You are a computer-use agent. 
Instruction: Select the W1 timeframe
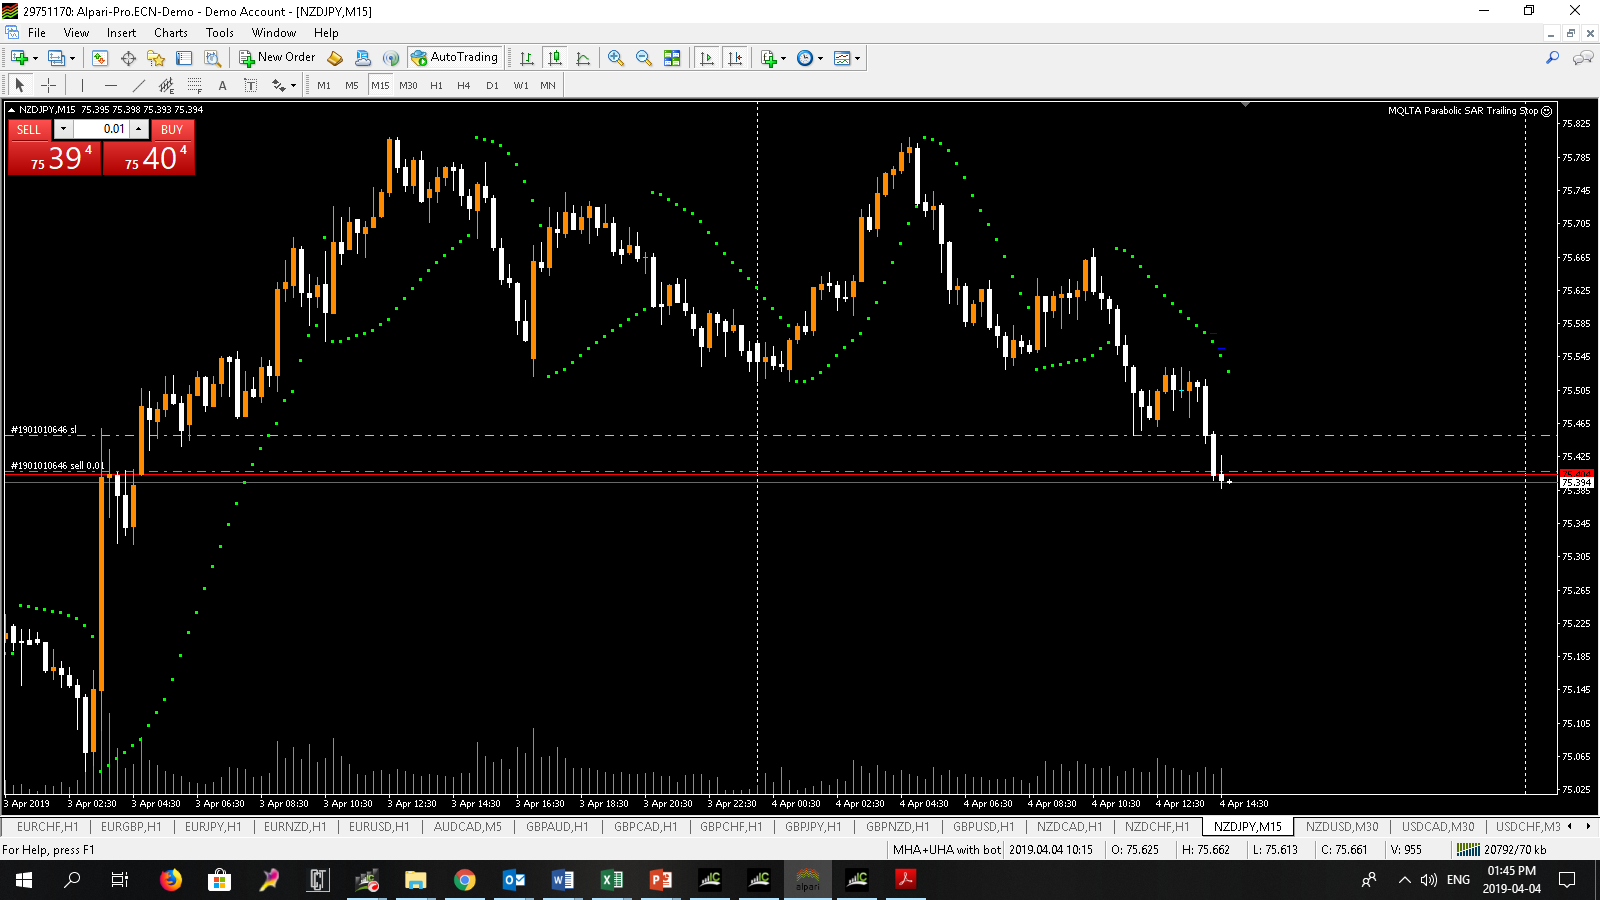point(521,85)
